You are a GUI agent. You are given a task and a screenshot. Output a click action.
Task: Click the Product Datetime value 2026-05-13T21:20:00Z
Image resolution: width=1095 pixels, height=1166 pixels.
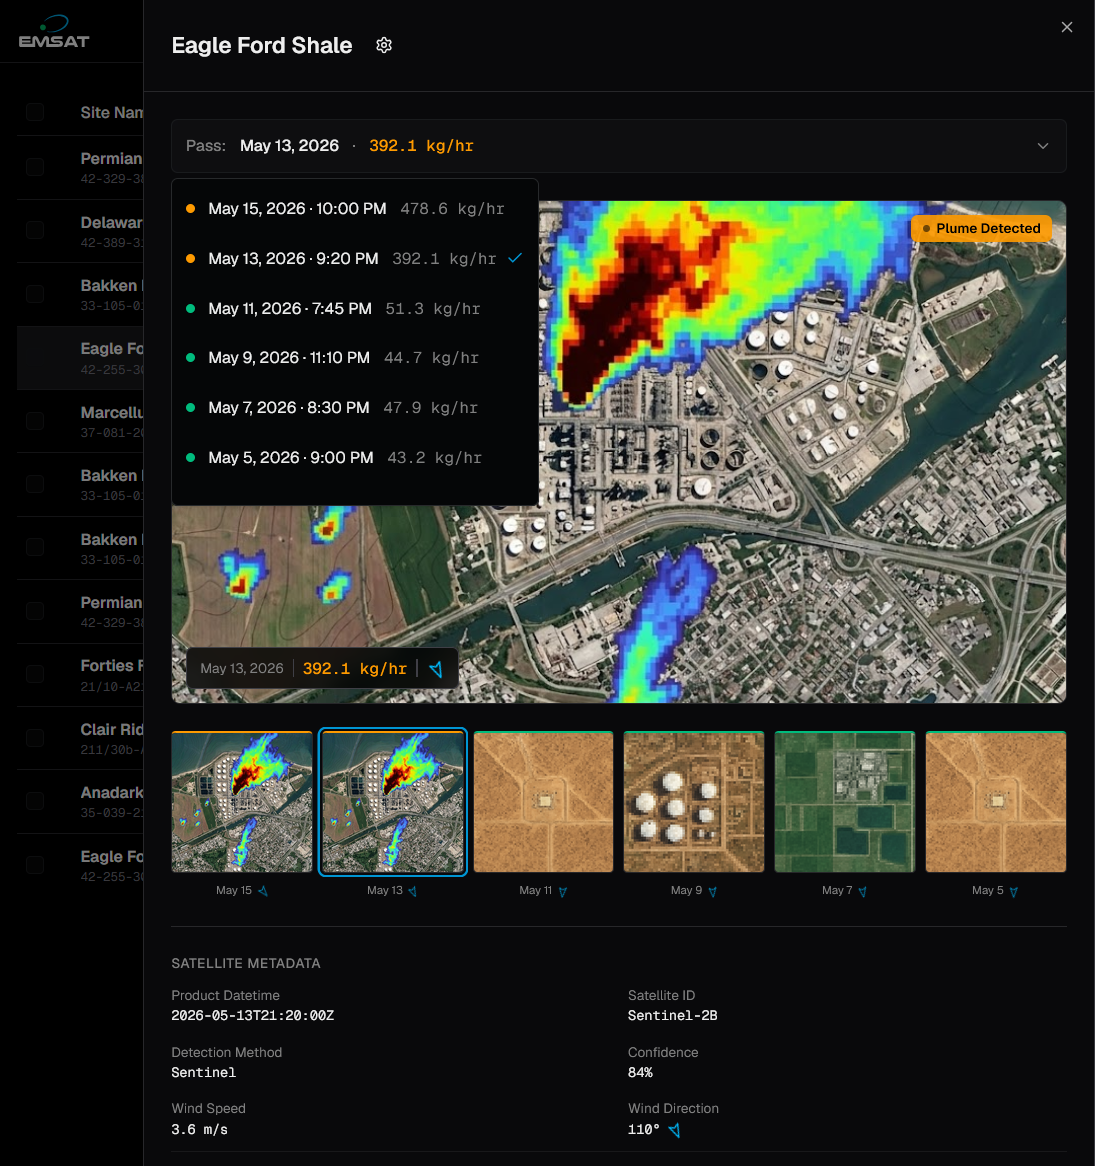[253, 1016]
